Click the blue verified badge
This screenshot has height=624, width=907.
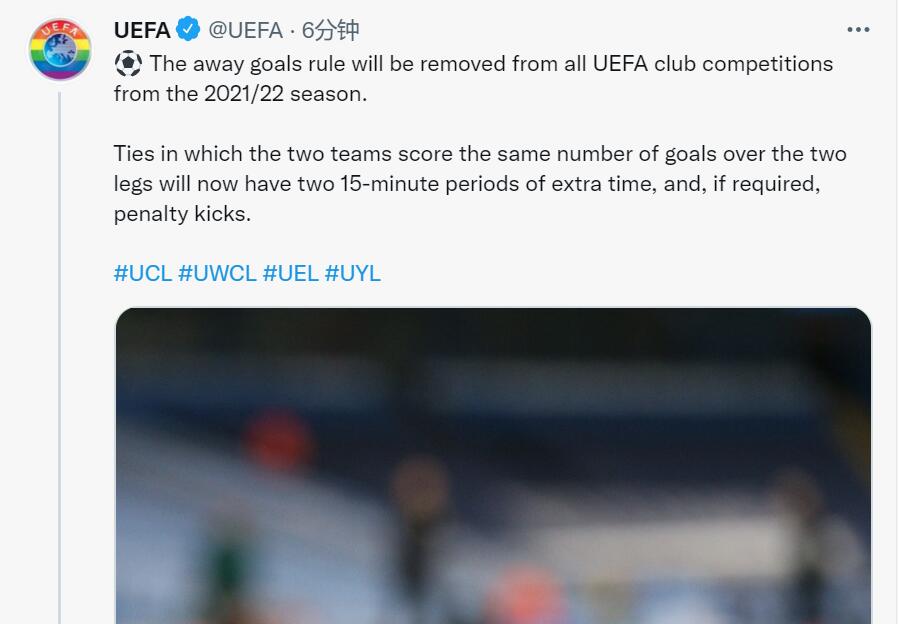189,30
